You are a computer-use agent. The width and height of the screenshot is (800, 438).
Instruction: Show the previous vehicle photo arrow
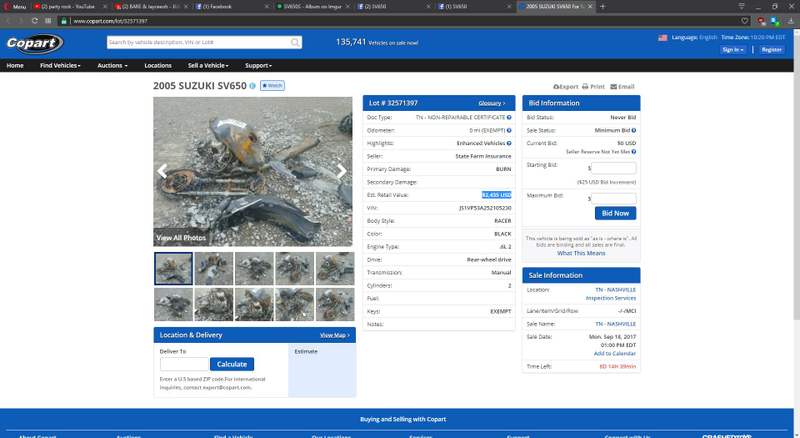pos(162,171)
